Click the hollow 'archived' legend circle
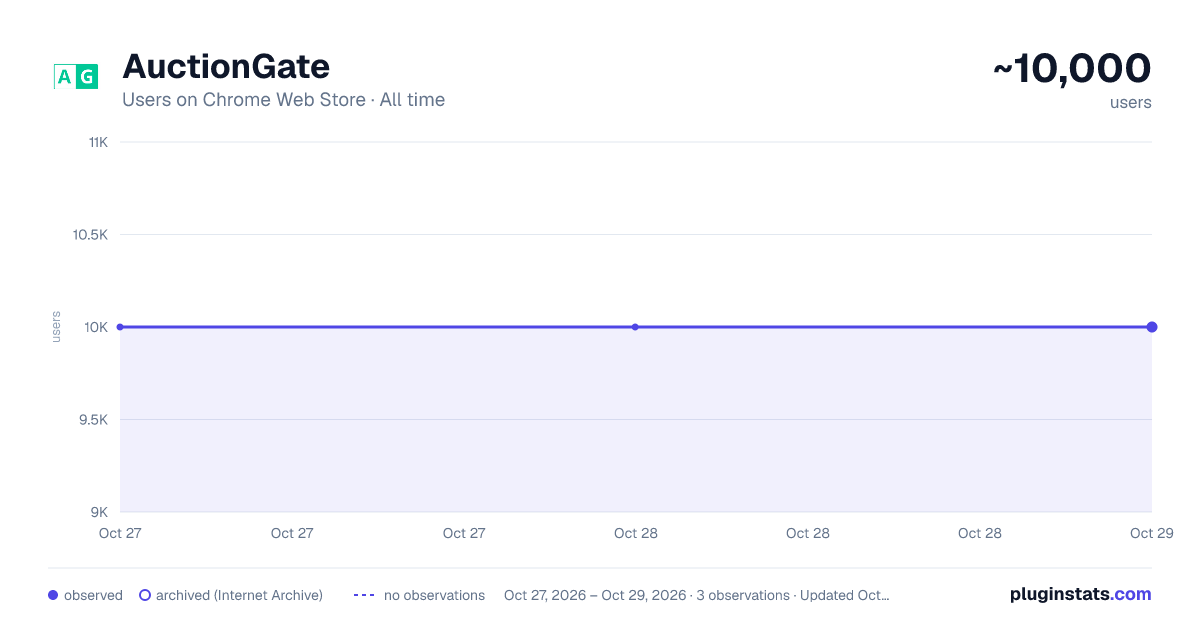1200x630 pixels. (x=145, y=595)
